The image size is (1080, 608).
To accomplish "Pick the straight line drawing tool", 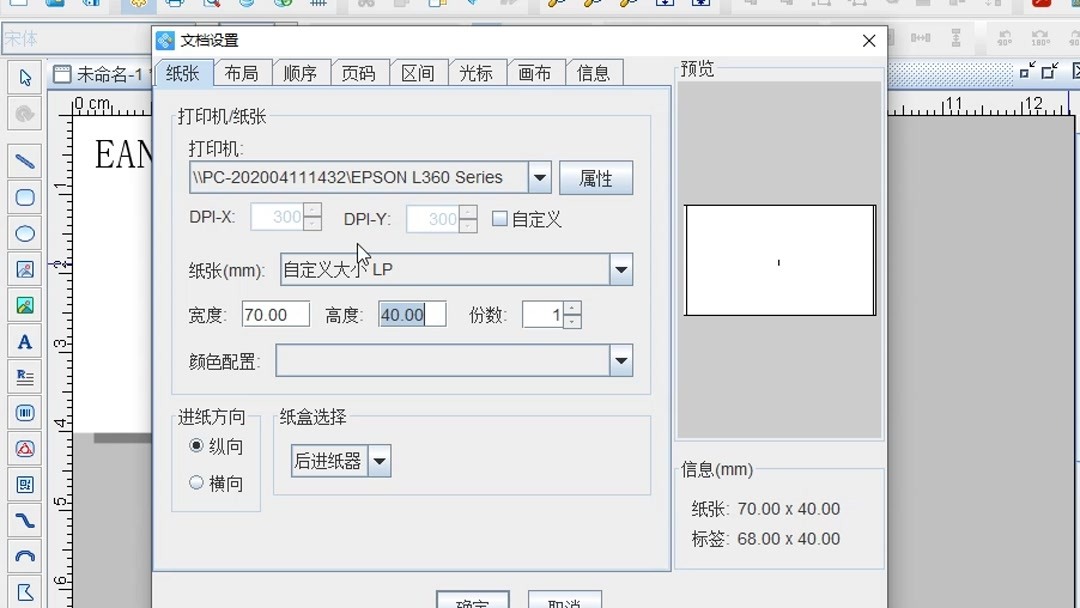I will [x=24, y=161].
